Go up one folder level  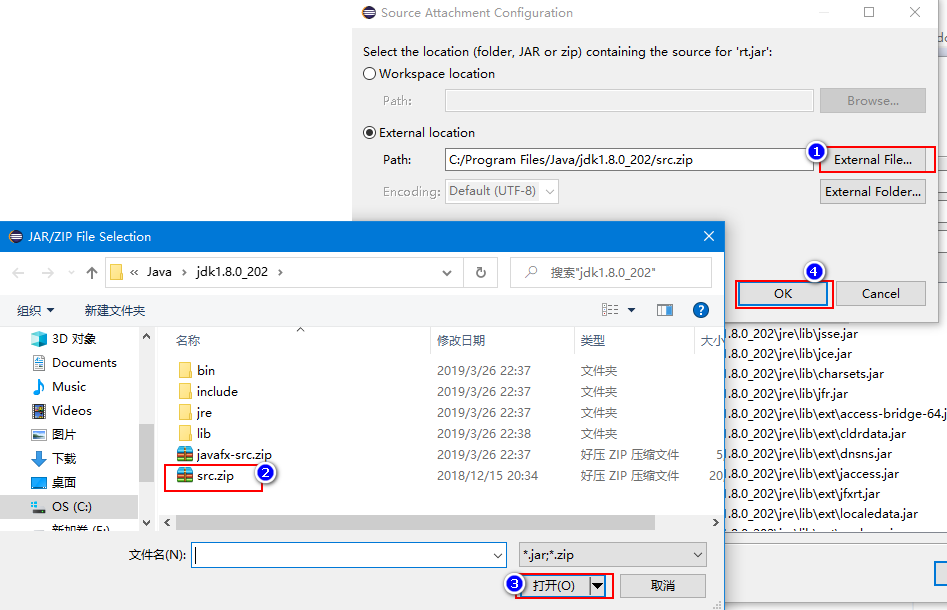tap(92, 273)
